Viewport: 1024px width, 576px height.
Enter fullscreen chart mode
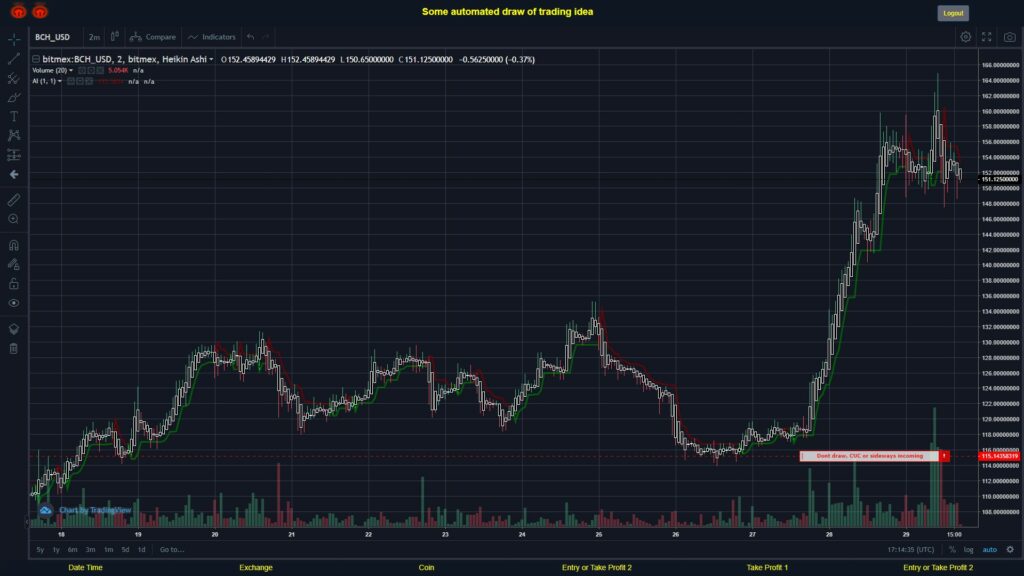987,37
